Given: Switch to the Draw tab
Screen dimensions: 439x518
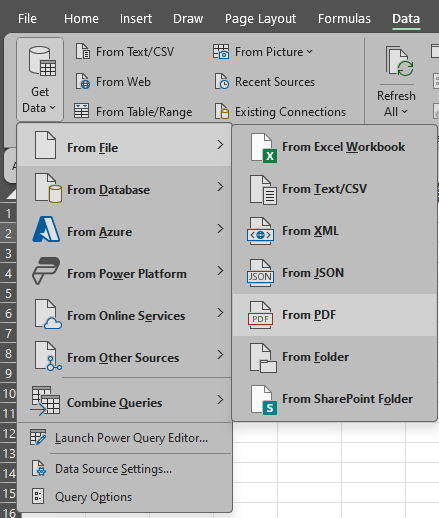Looking at the screenshot, I should click(188, 19).
